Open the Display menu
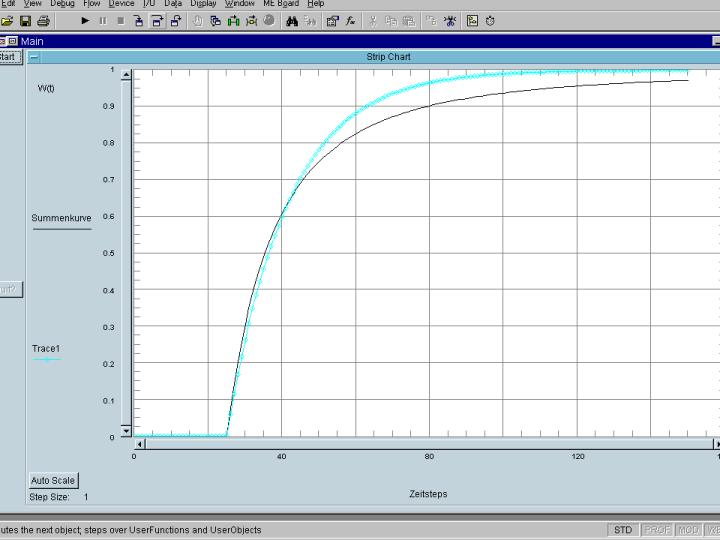Screen dimensions: 720x540 (203, 4)
